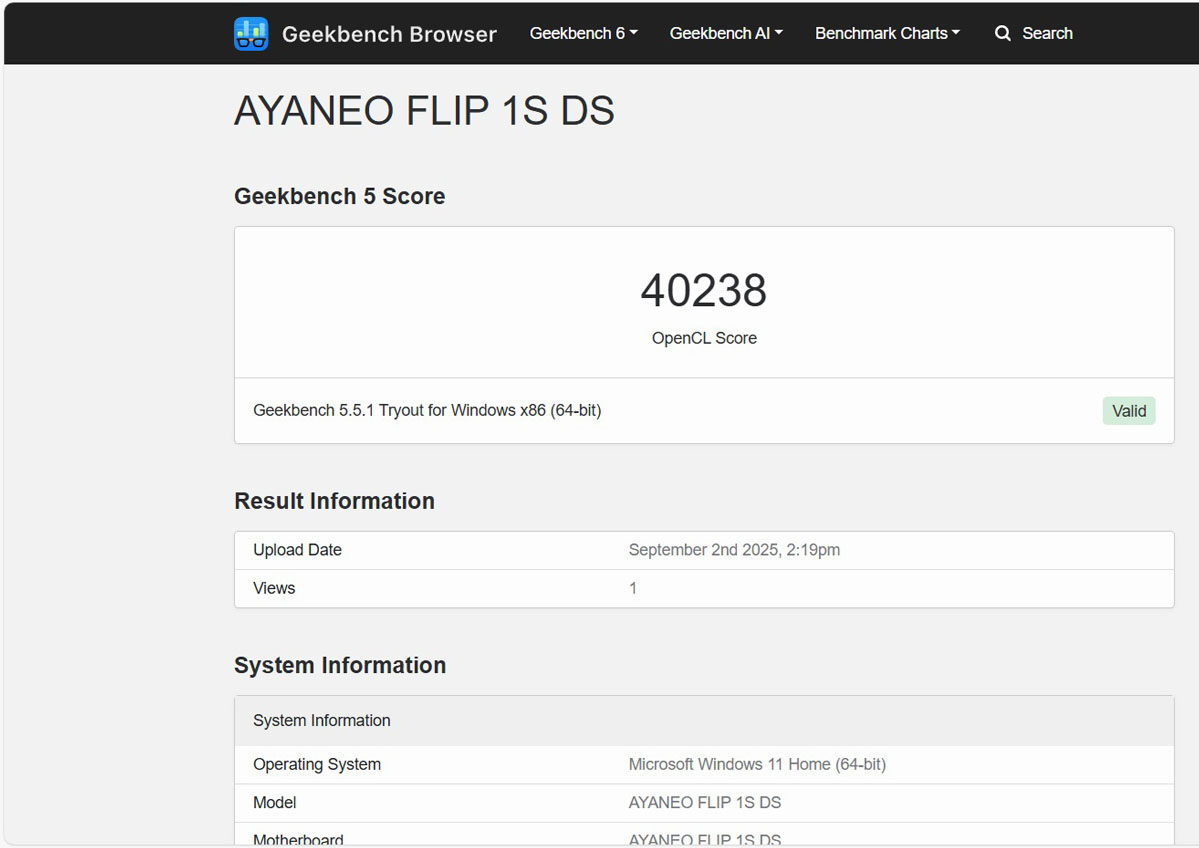Click the AYANEO FLIP 1S DS page title
This screenshot has height=848, width=1199.
point(424,111)
